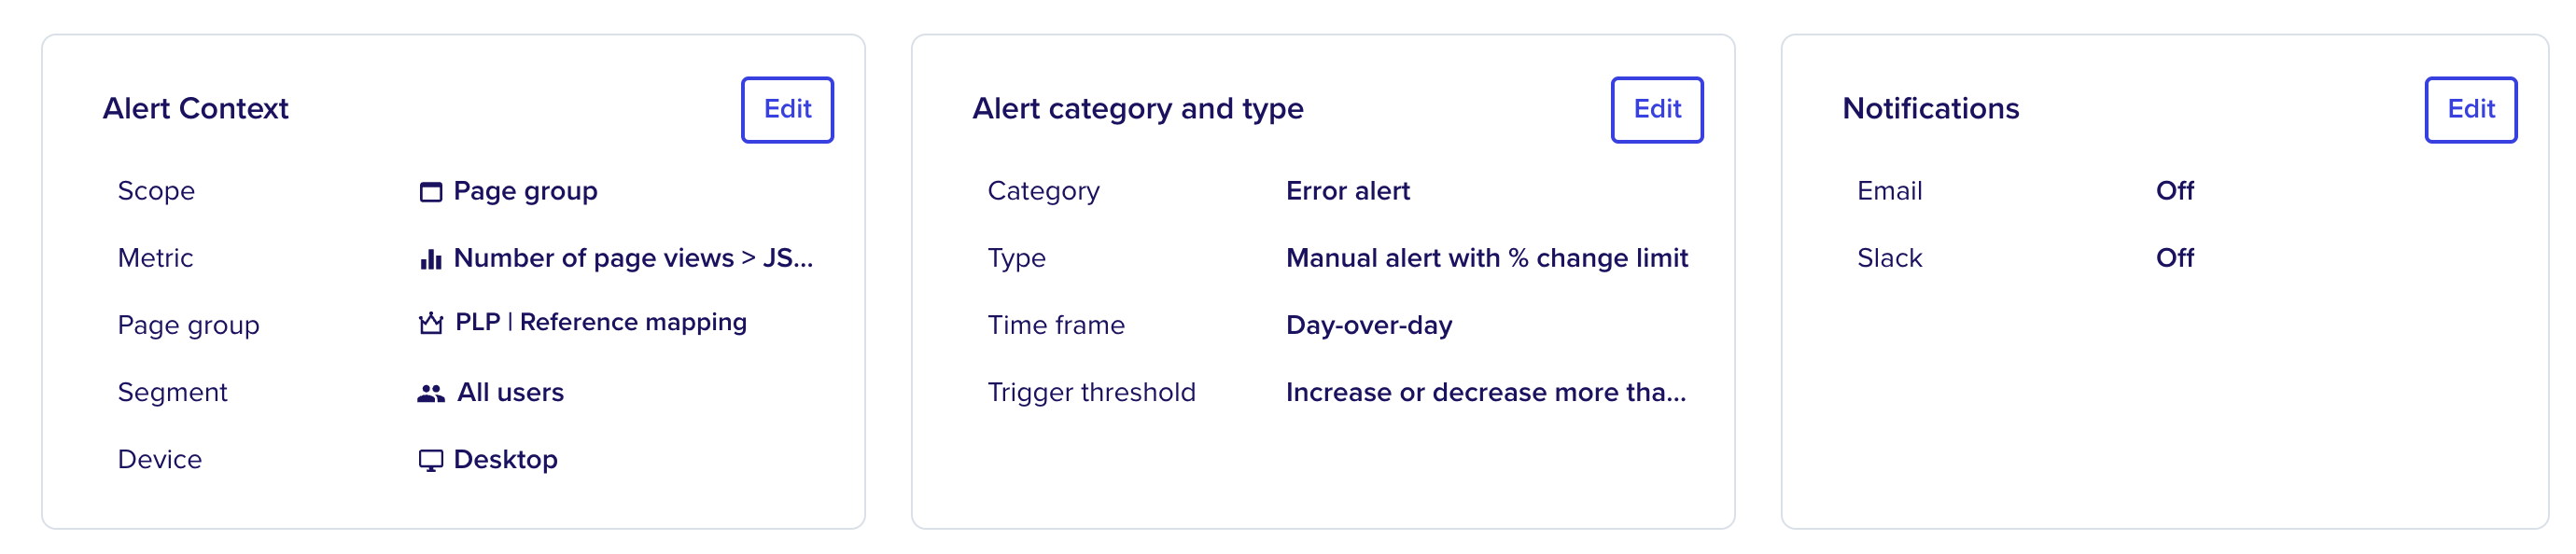Click the Page group scope window icon
Image resolution: width=2576 pixels, height=554 pixels.
[430, 191]
